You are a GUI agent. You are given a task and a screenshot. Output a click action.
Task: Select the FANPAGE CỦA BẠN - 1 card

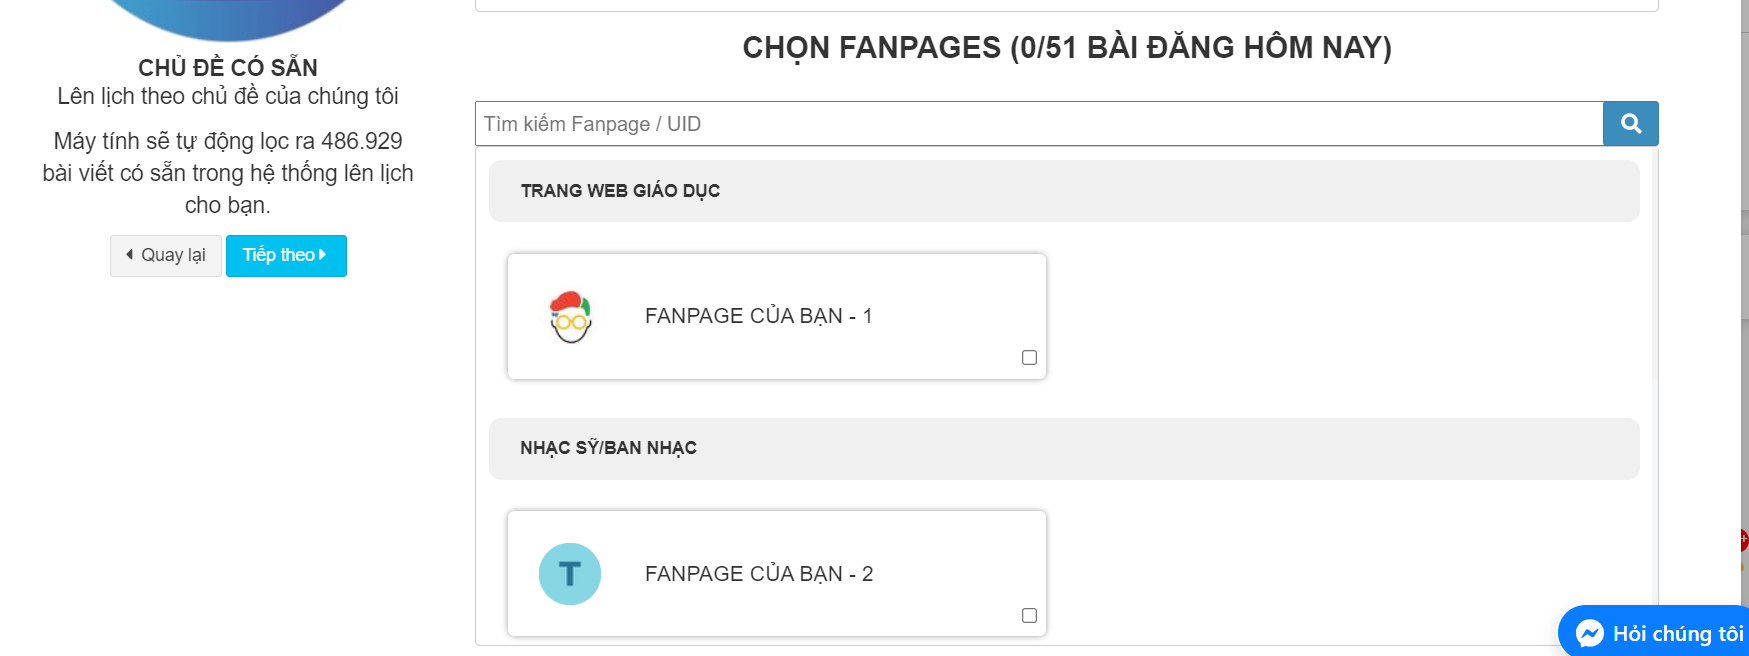777,316
